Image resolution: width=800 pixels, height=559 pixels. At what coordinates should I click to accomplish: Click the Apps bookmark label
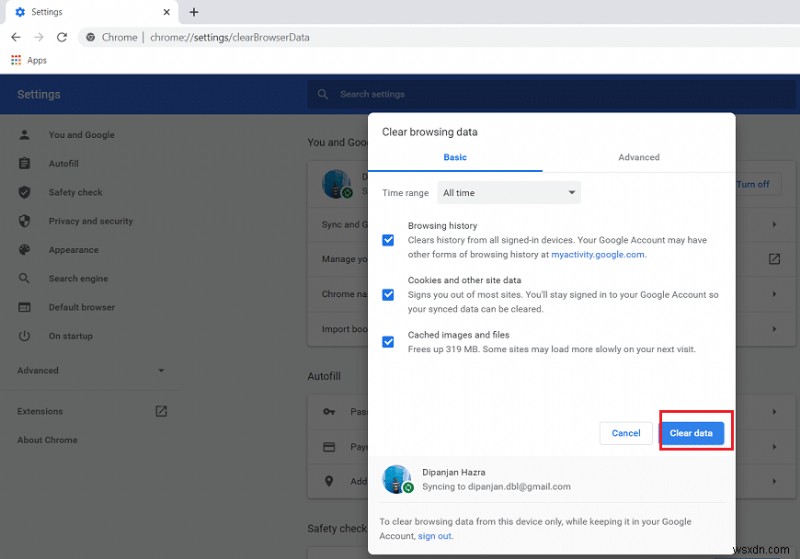point(37,60)
